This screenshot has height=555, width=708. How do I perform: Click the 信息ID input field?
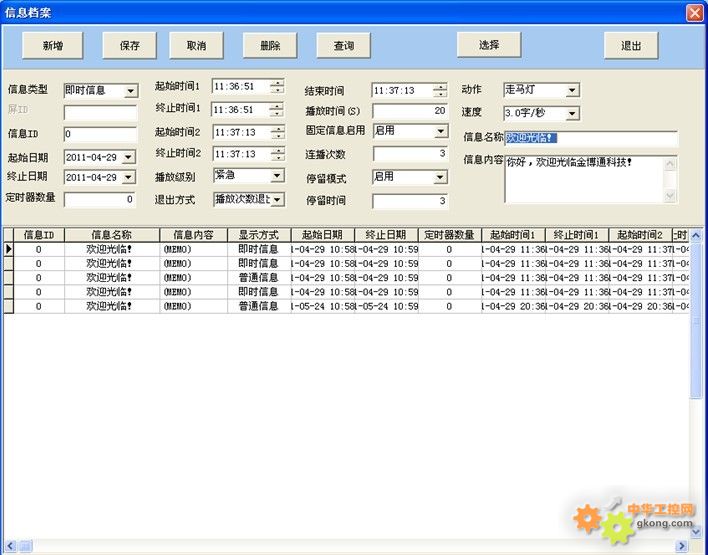pos(100,134)
